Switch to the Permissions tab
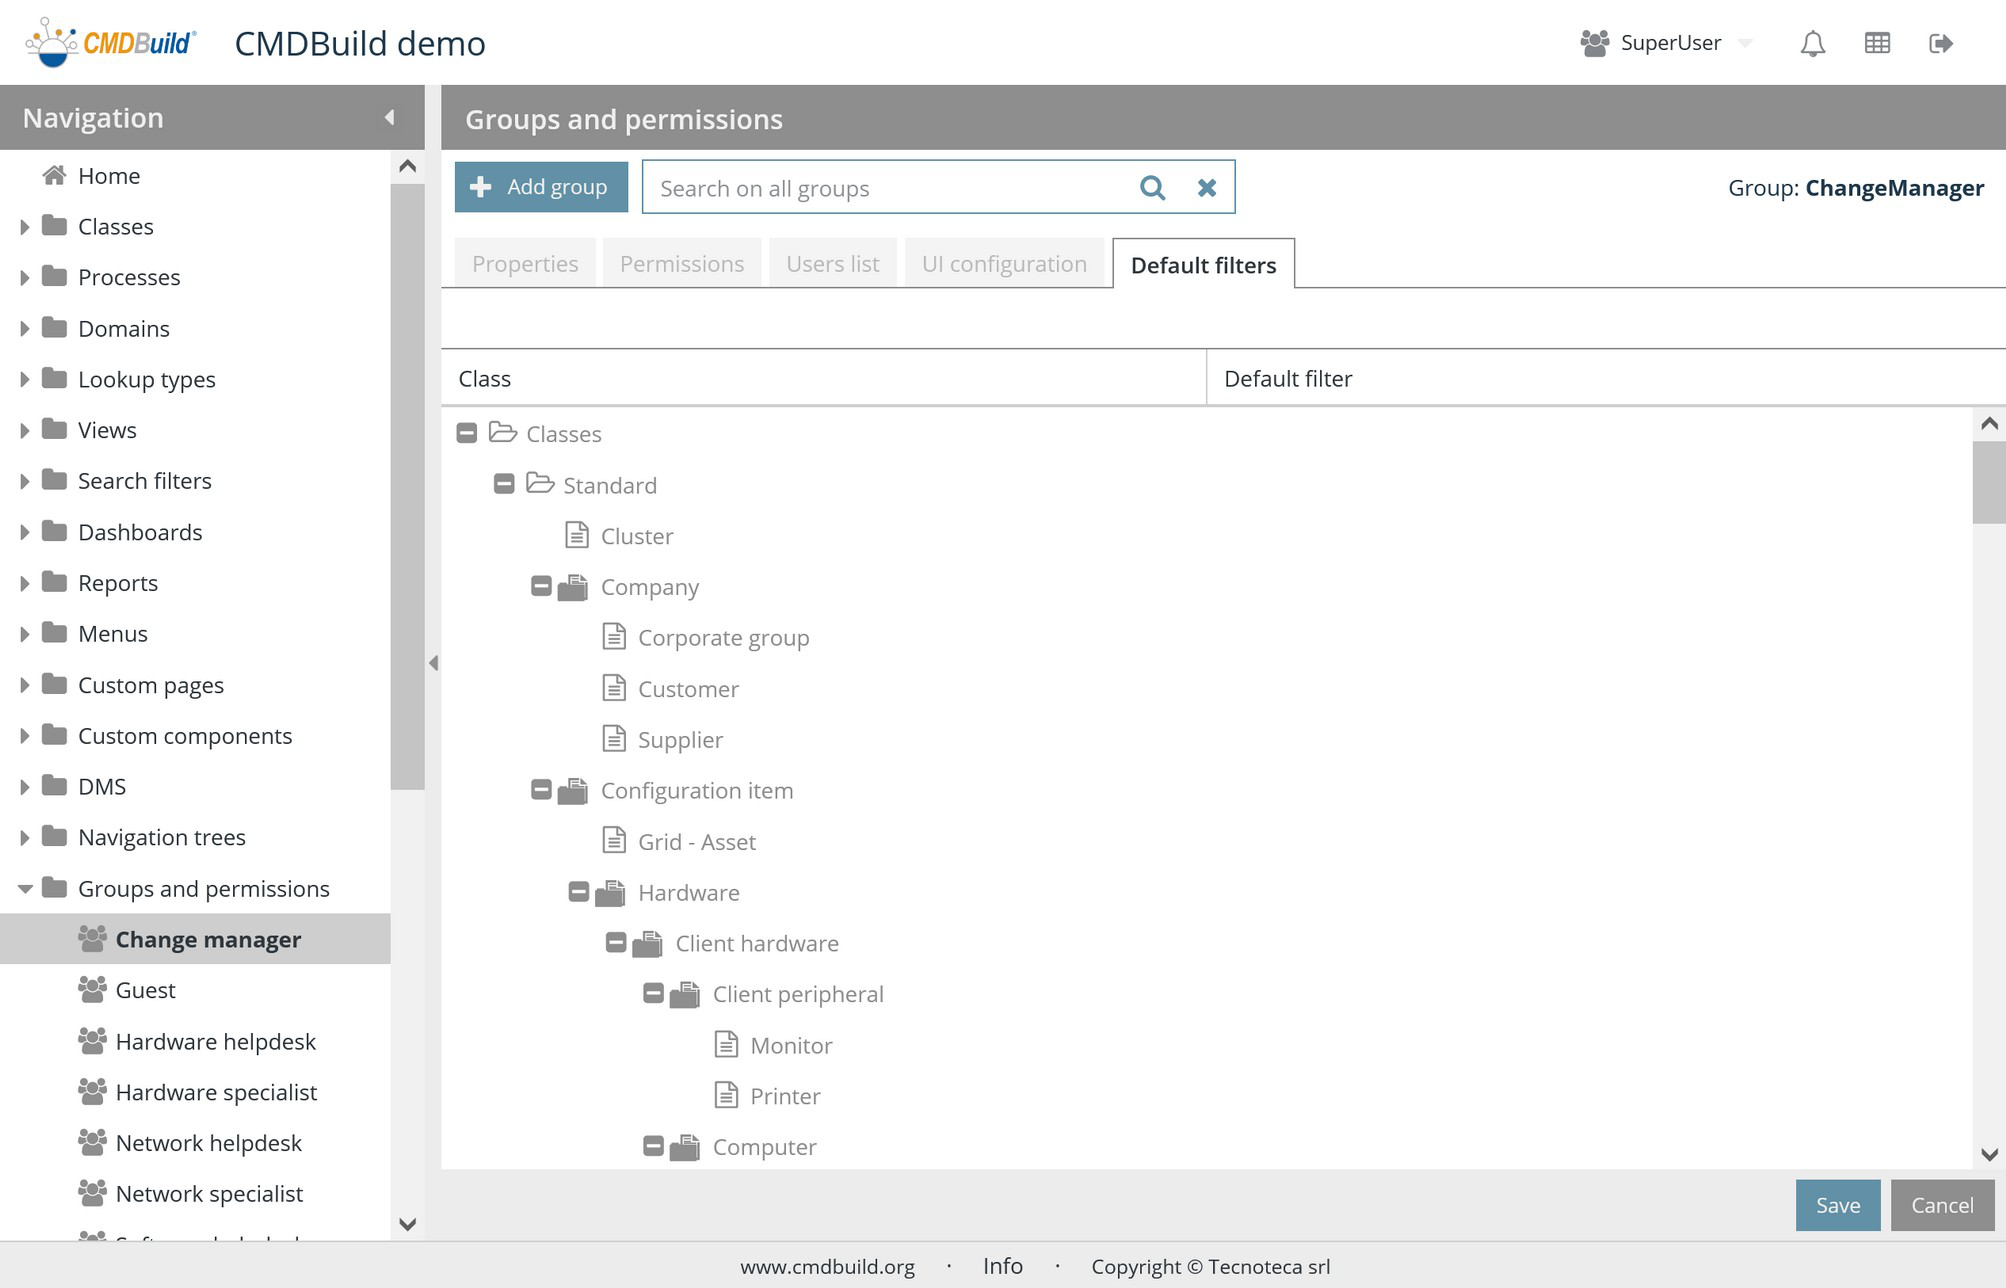The width and height of the screenshot is (2006, 1288). tap(682, 264)
